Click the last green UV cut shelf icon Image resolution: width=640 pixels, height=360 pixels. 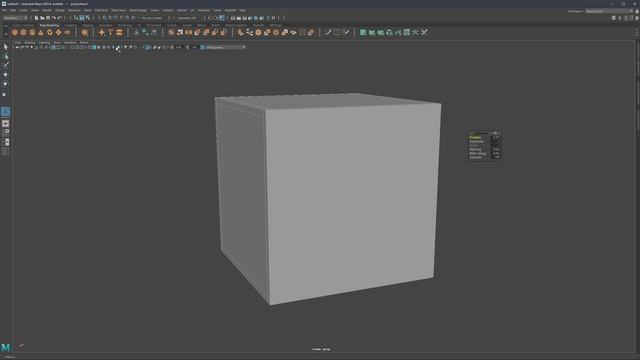424,32
